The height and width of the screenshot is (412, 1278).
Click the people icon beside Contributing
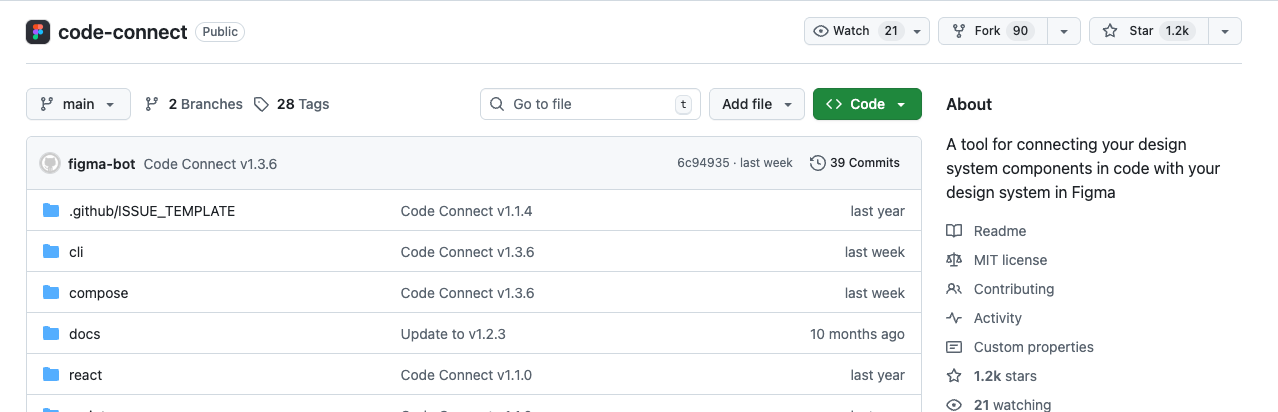click(954, 289)
